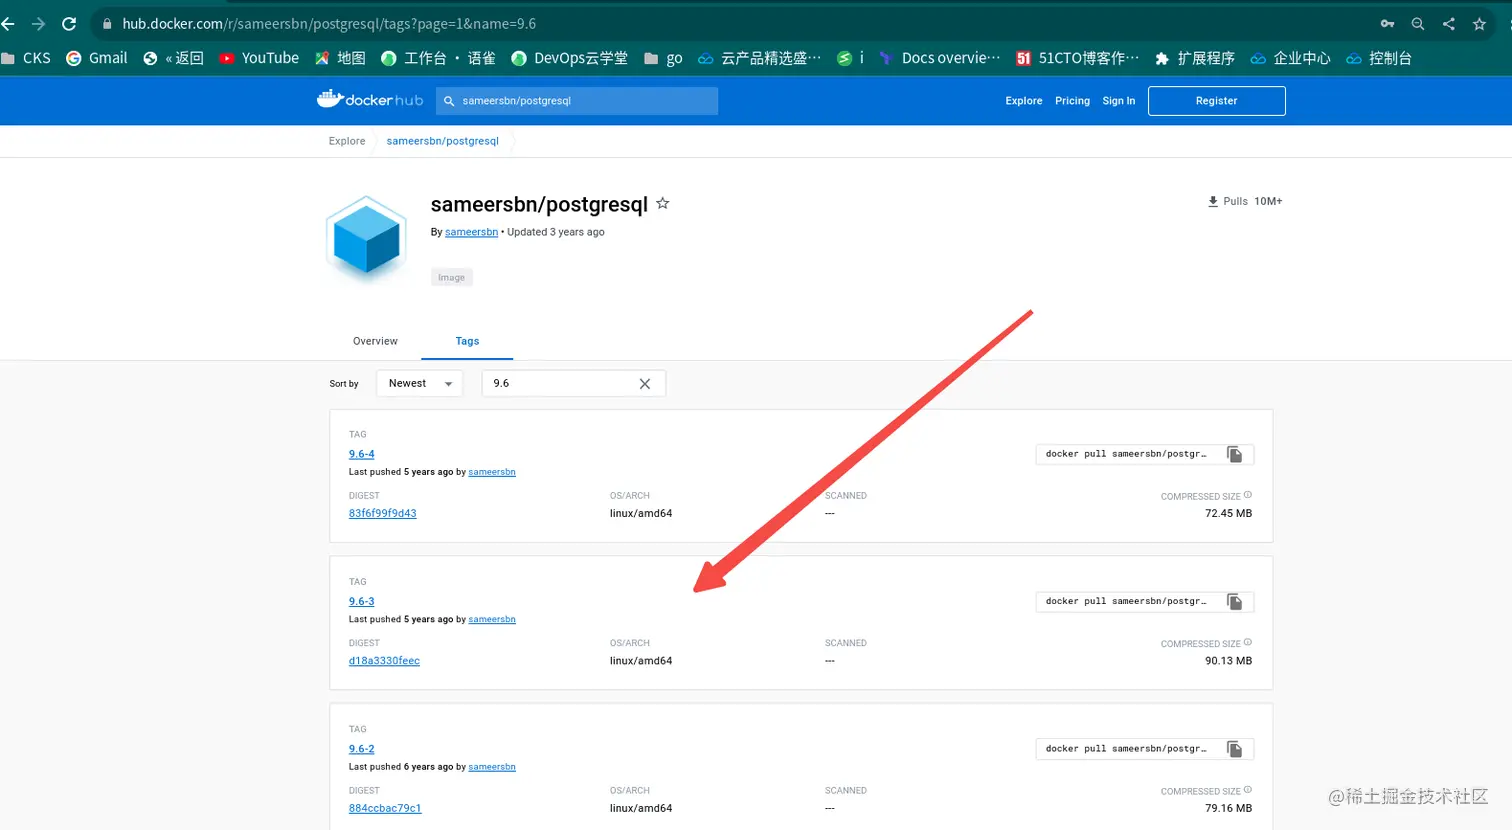Open the 返回 bookmark
1512x830 pixels.
[x=173, y=58]
